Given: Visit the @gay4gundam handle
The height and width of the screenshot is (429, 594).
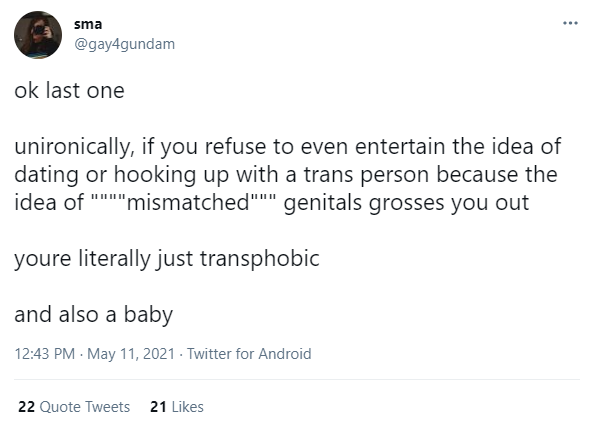Looking at the screenshot, I should pyautogui.click(x=125, y=44).
